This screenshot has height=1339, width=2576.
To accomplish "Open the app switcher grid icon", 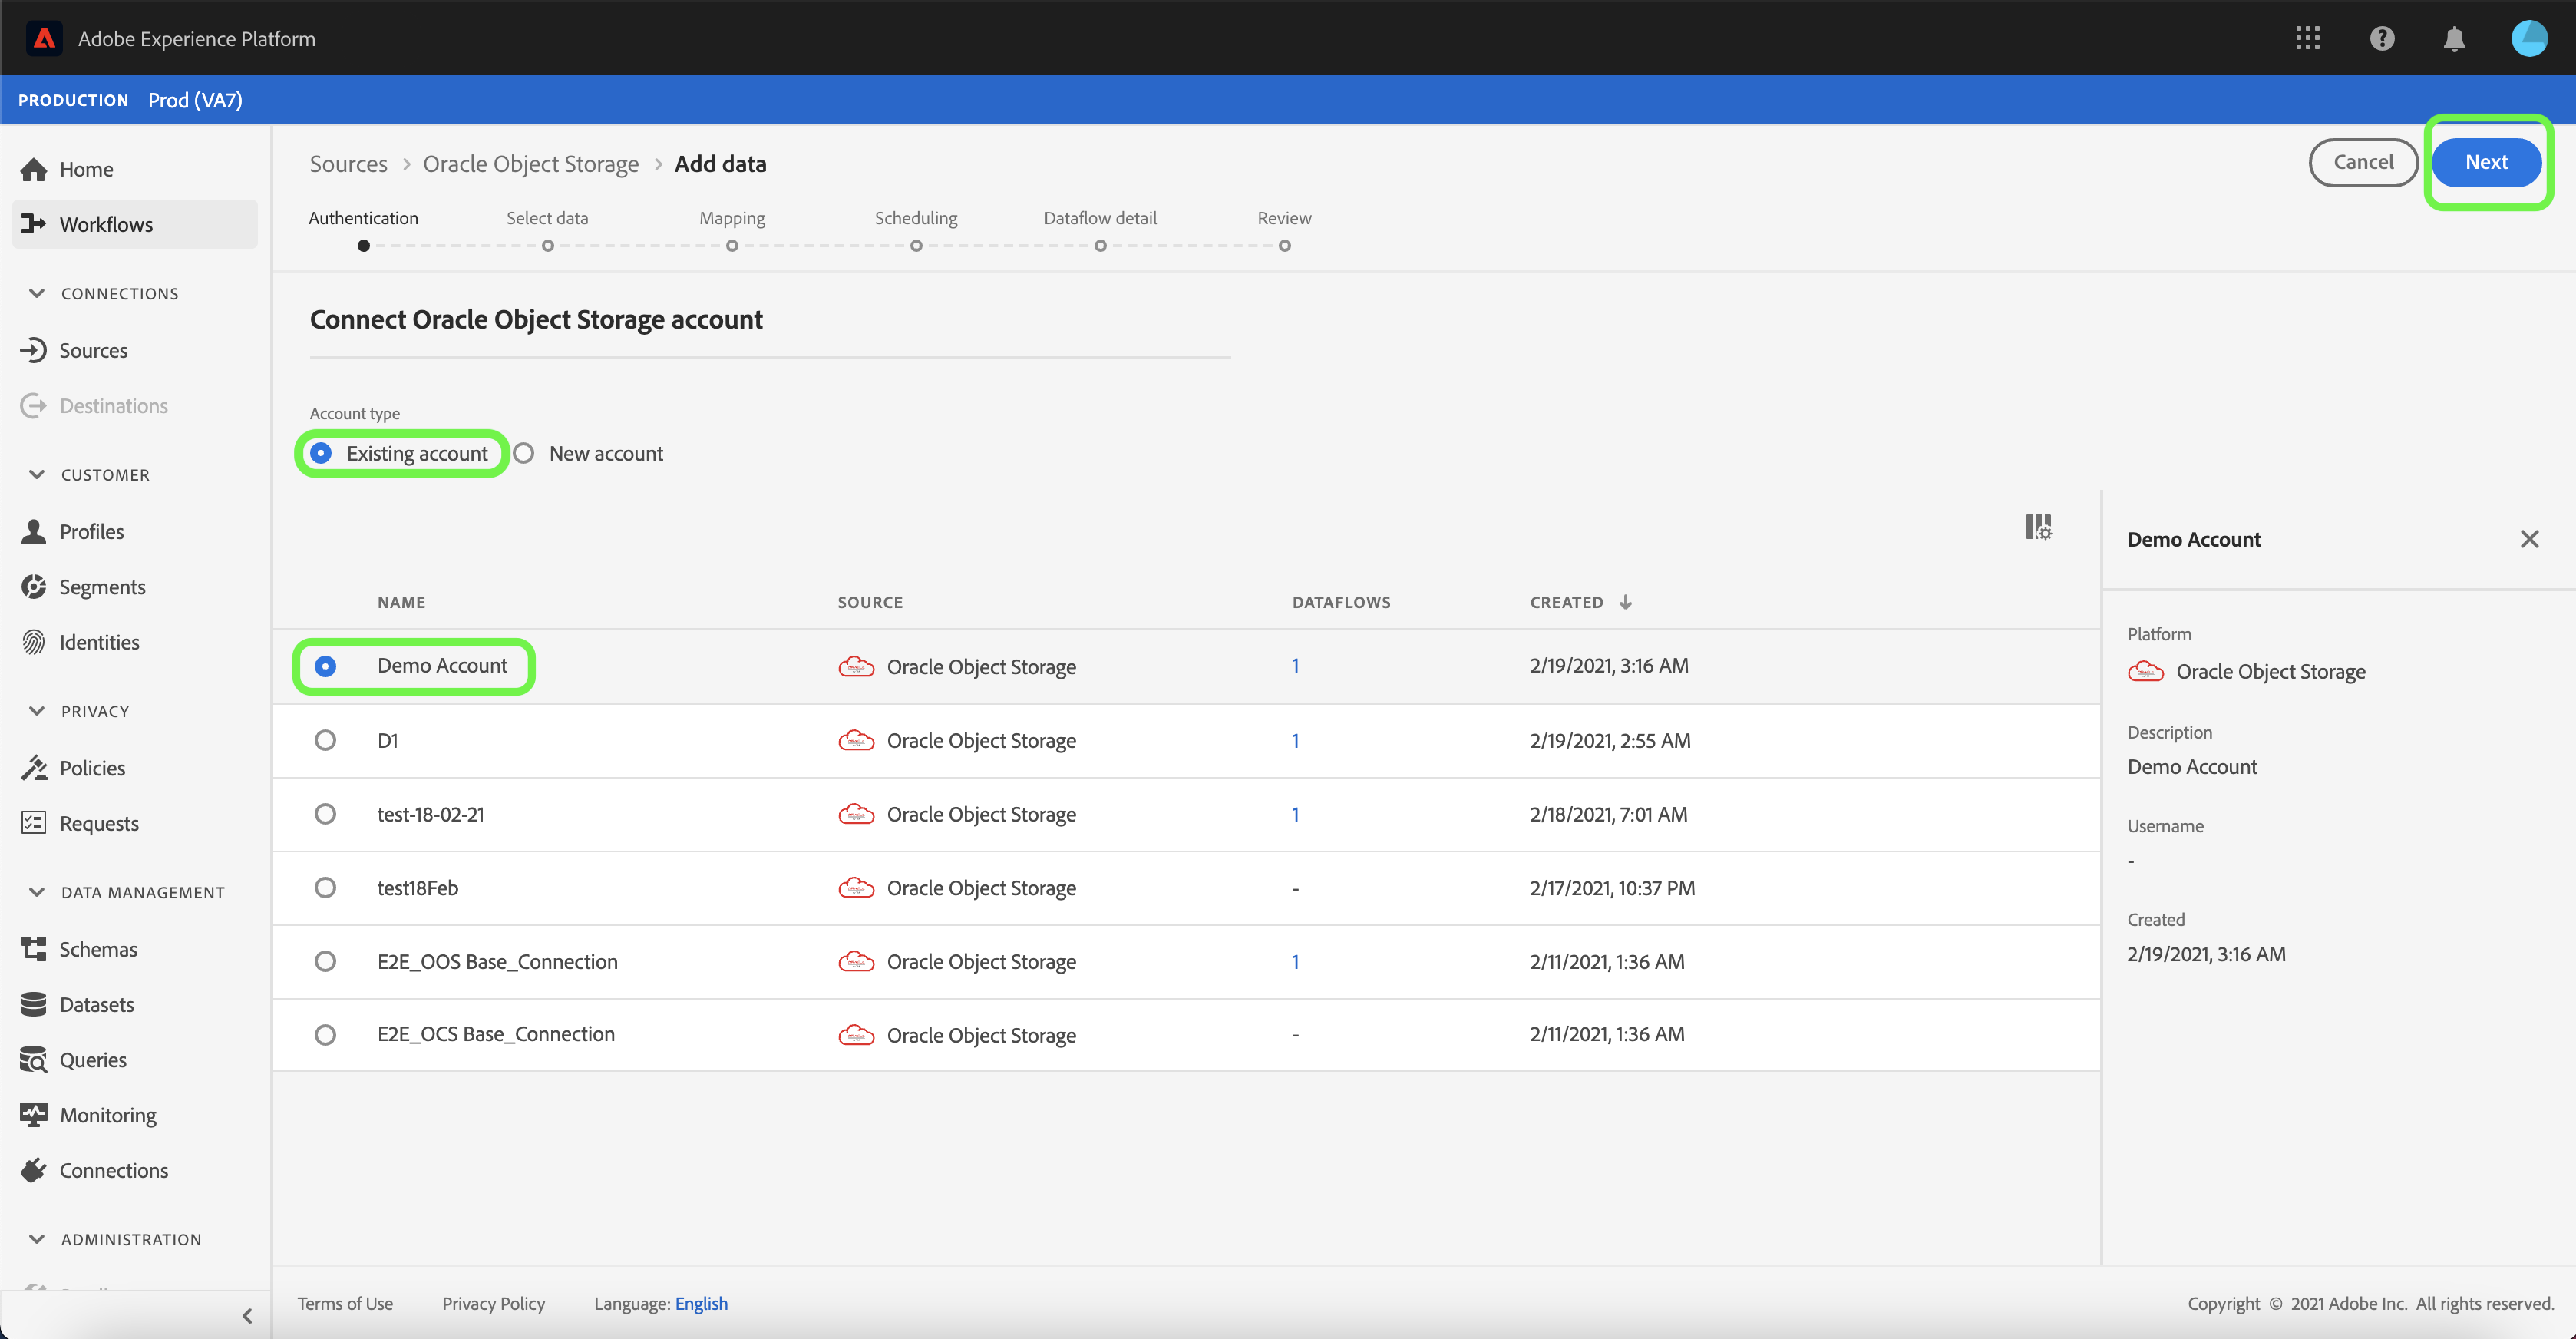I will point(2307,38).
